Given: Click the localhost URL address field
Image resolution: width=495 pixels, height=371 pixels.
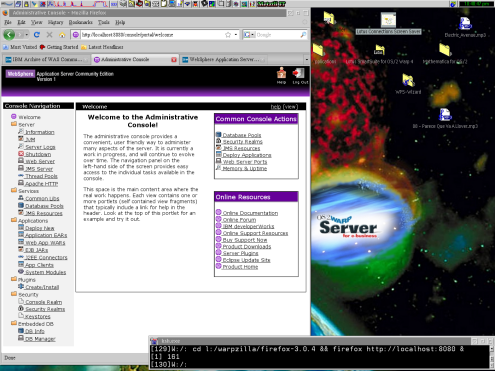Looking at the screenshot, I should [x=152, y=35].
